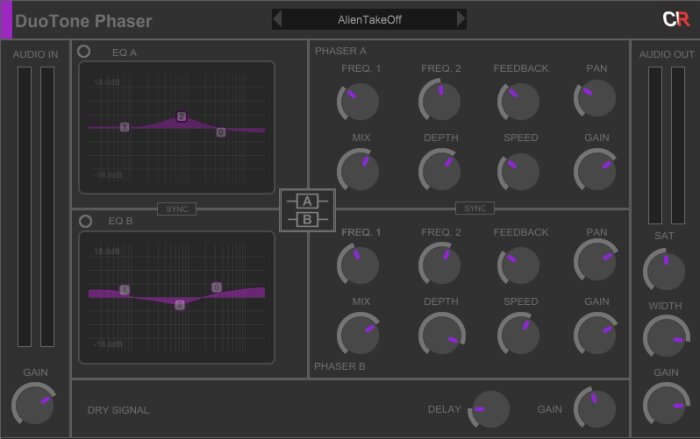Toggle the SYNC button between phasers
700x439 pixels.
click(475, 208)
